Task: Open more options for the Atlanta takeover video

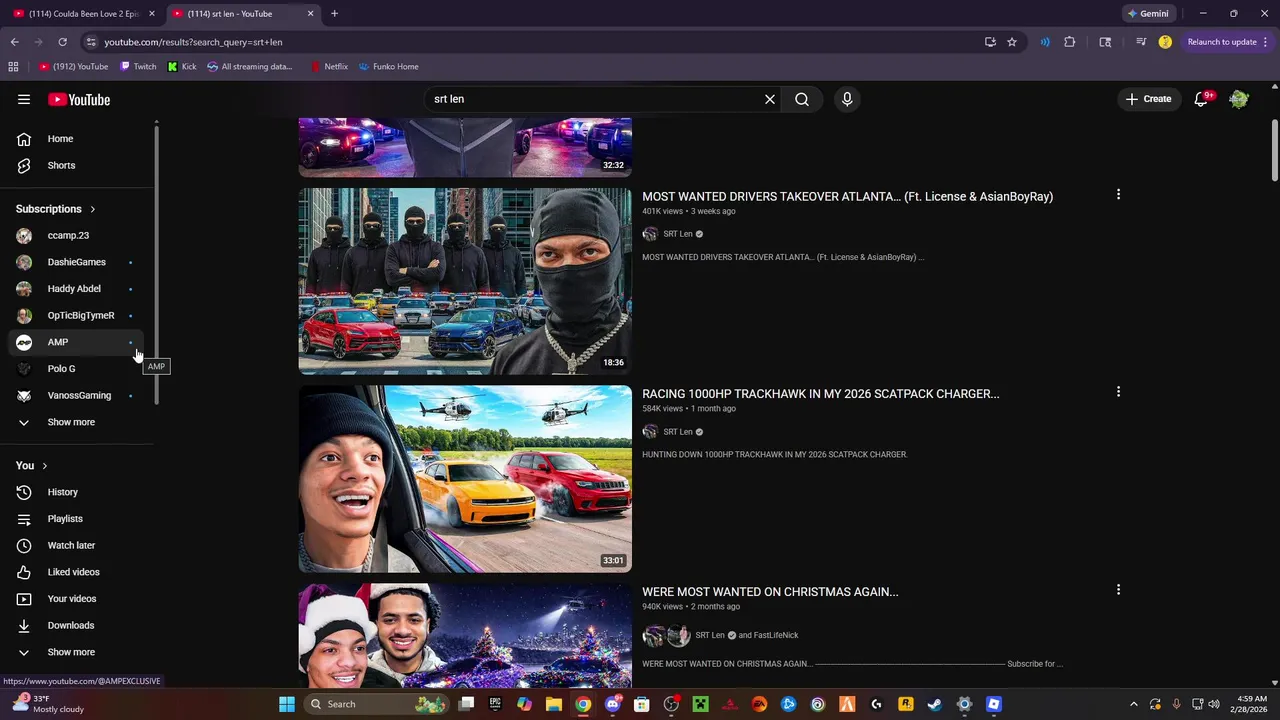Action: pos(1118,195)
